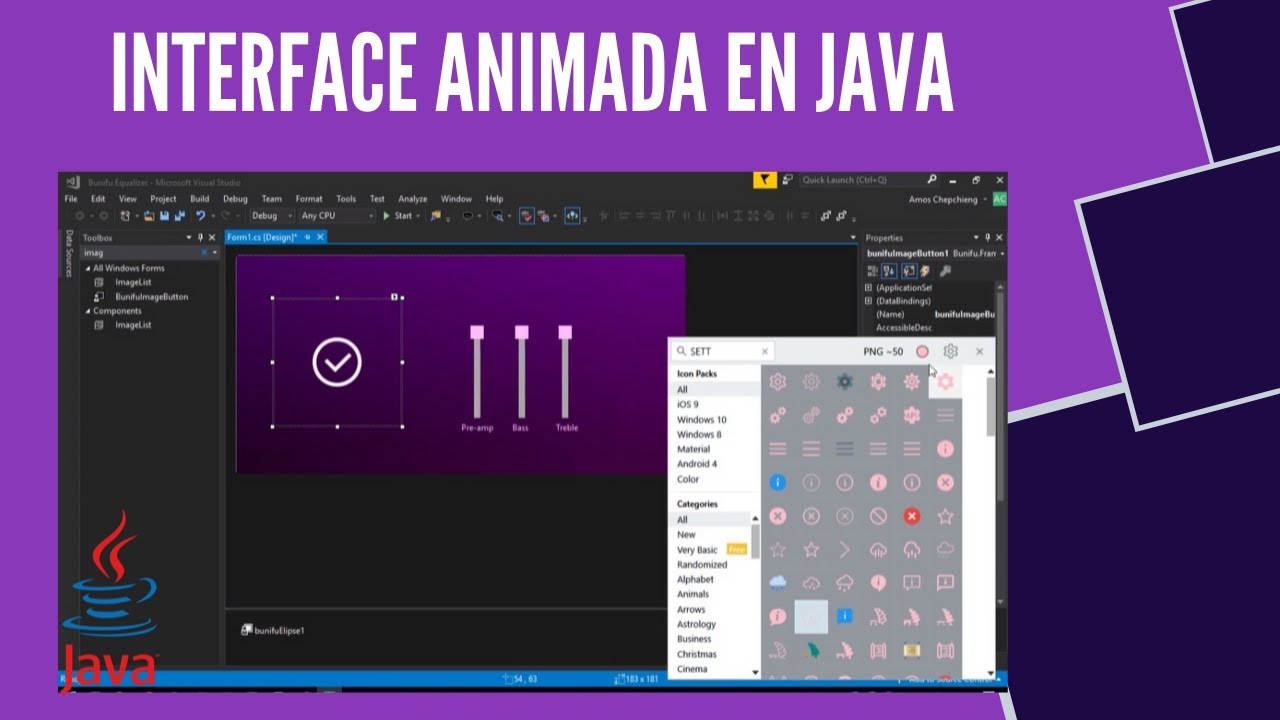Click the Quick Launch magnifier icon
This screenshot has width=1280, height=720.
pyautogui.click(x=932, y=180)
